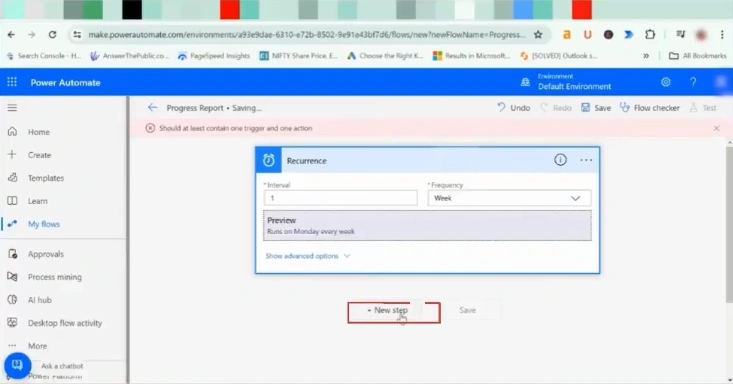The height and width of the screenshot is (384, 733).
Task: Click the Save button below the trigger
Action: tap(467, 310)
